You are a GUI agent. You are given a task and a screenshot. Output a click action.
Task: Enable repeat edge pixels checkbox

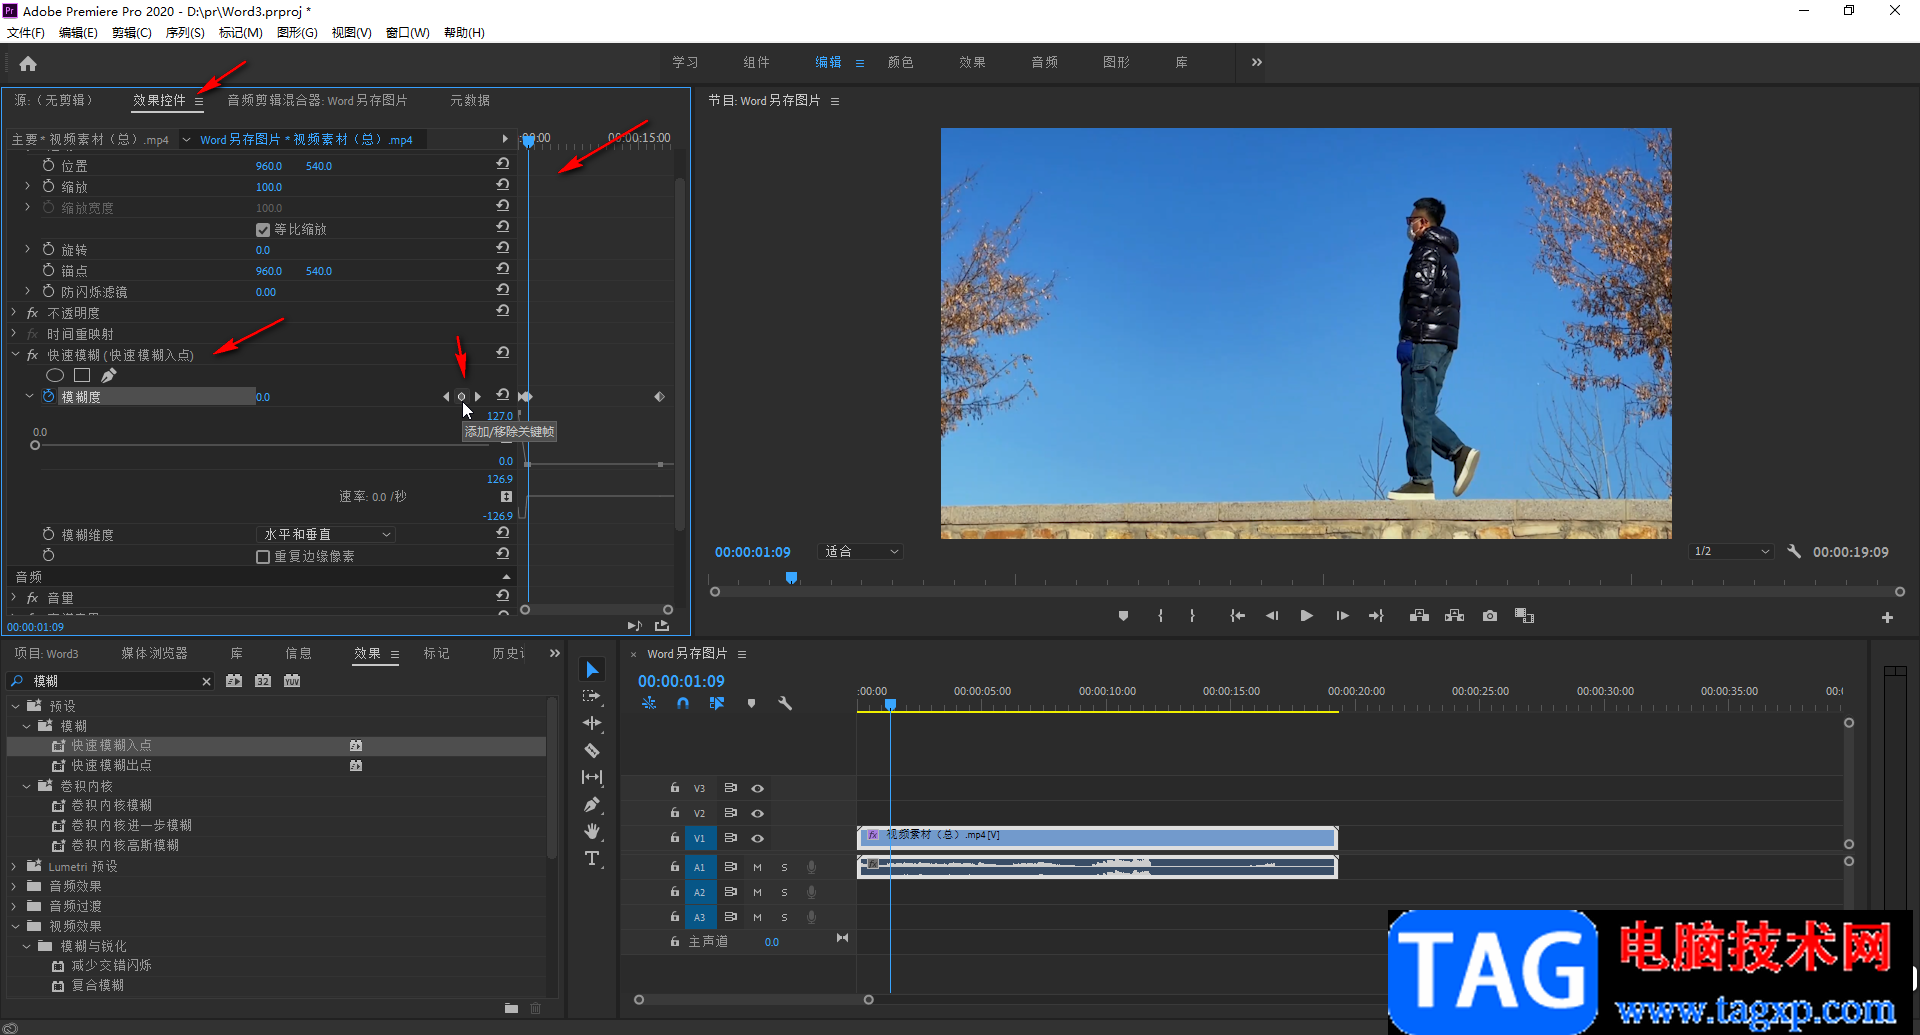click(263, 557)
